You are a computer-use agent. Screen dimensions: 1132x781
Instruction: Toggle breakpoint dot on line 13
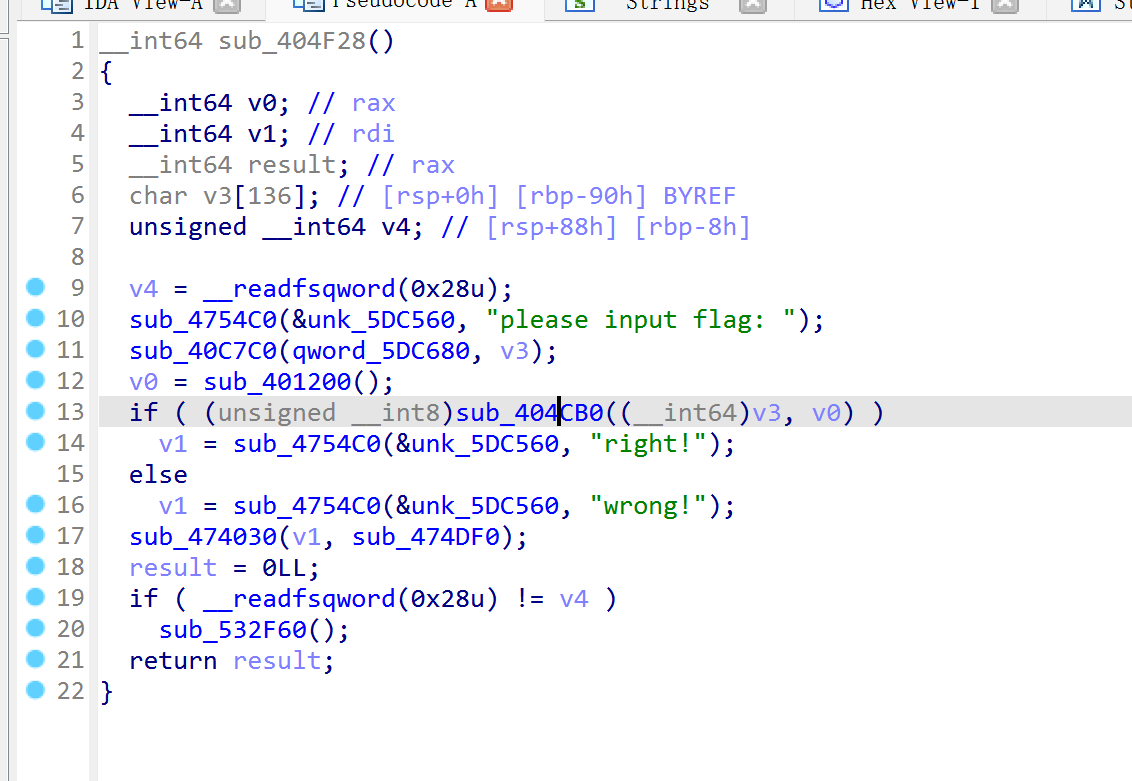point(36,412)
